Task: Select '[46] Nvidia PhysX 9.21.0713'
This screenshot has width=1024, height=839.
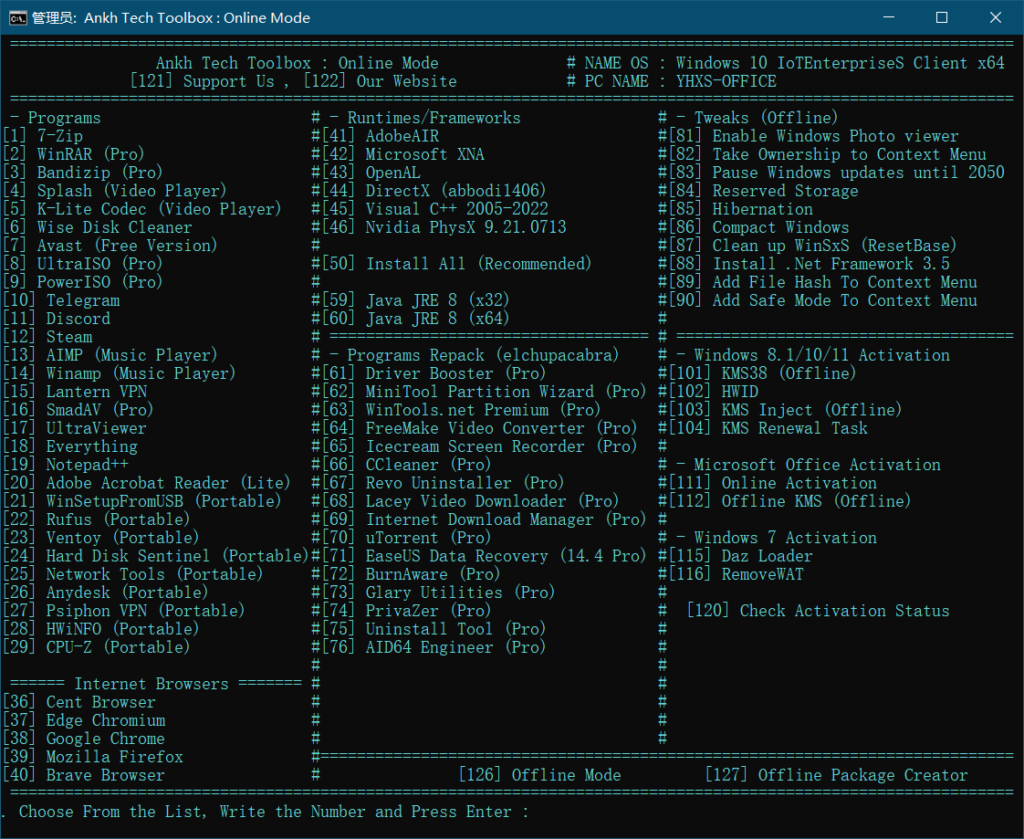Action: (443, 227)
